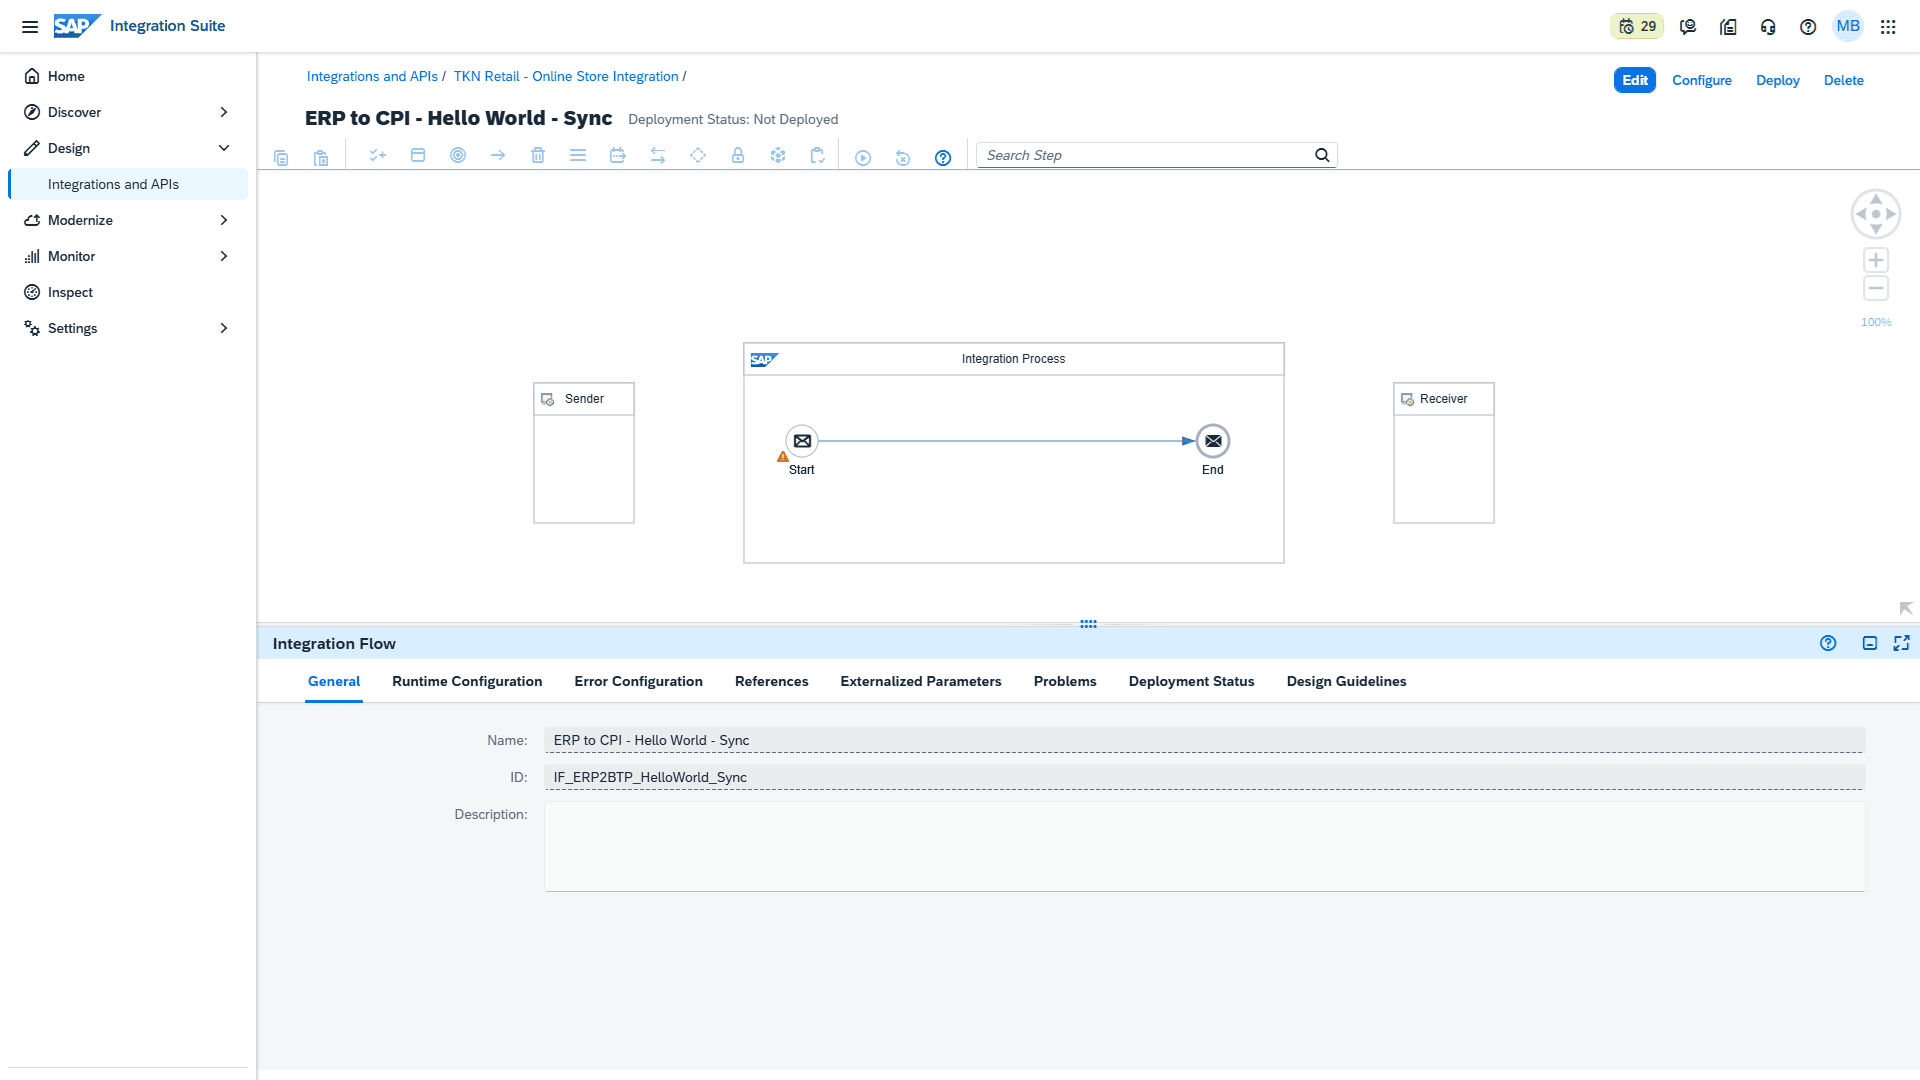Viewport: 1920px width, 1080px height.
Task: Click the Message Transformers swap-arrows icon
Action: click(x=658, y=155)
